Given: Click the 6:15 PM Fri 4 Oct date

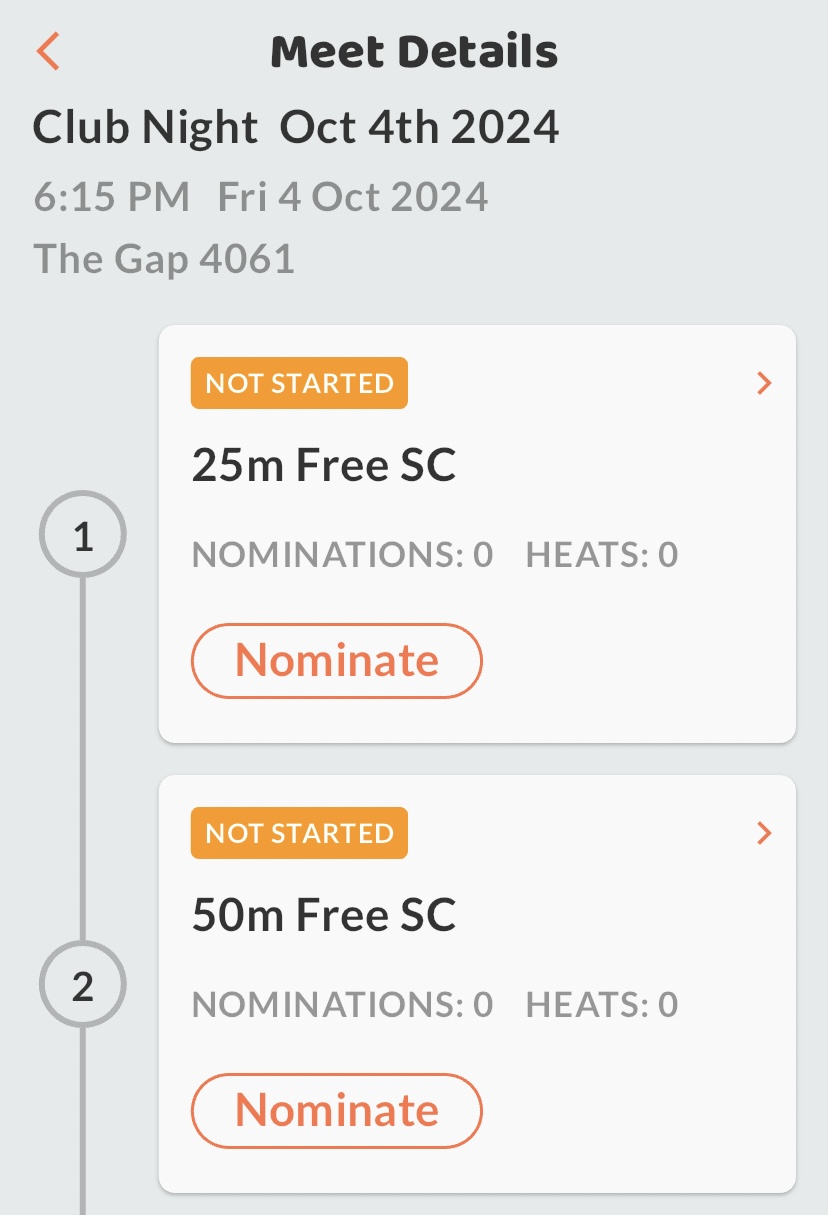Looking at the screenshot, I should [x=261, y=197].
